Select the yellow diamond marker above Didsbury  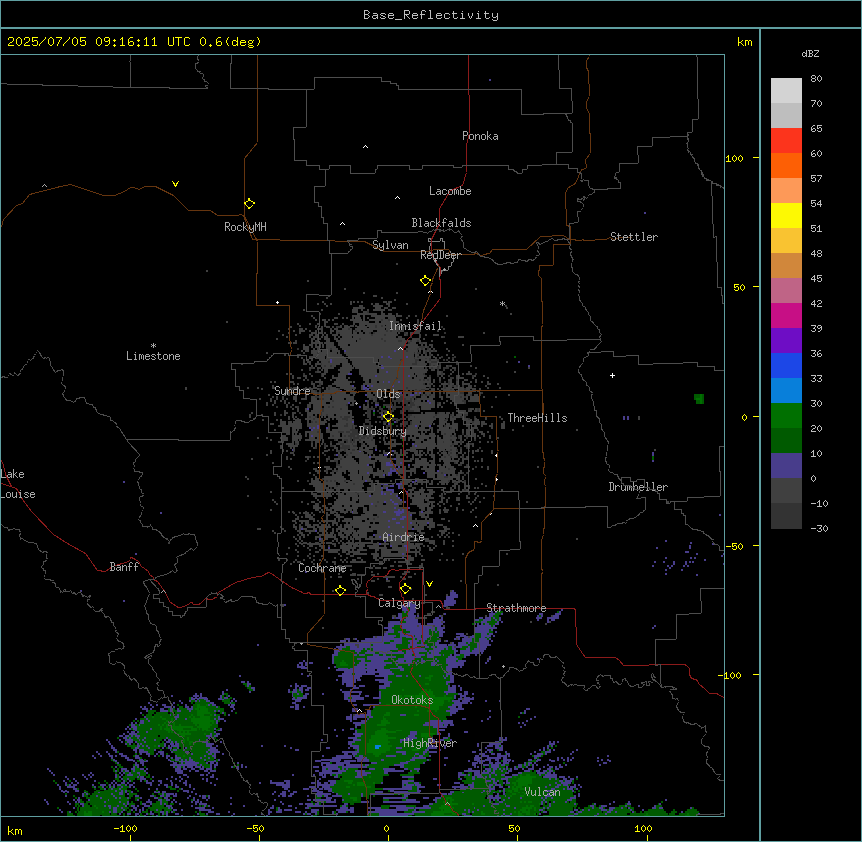[388, 417]
